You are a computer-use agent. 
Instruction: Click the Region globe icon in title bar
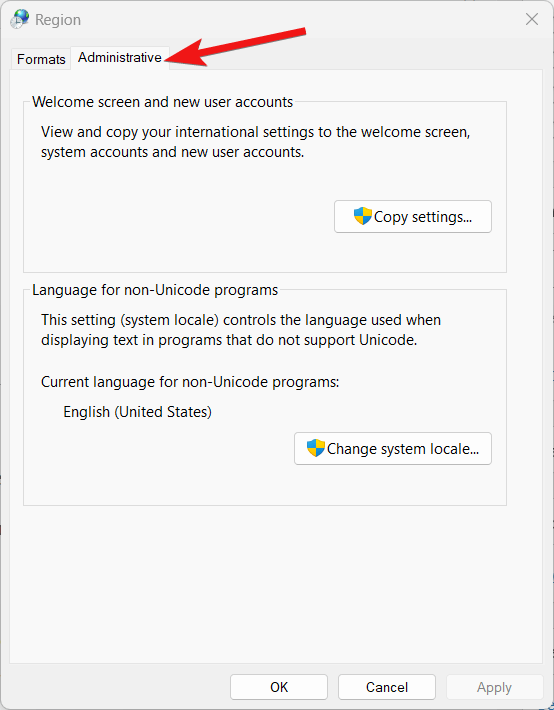[x=19, y=19]
